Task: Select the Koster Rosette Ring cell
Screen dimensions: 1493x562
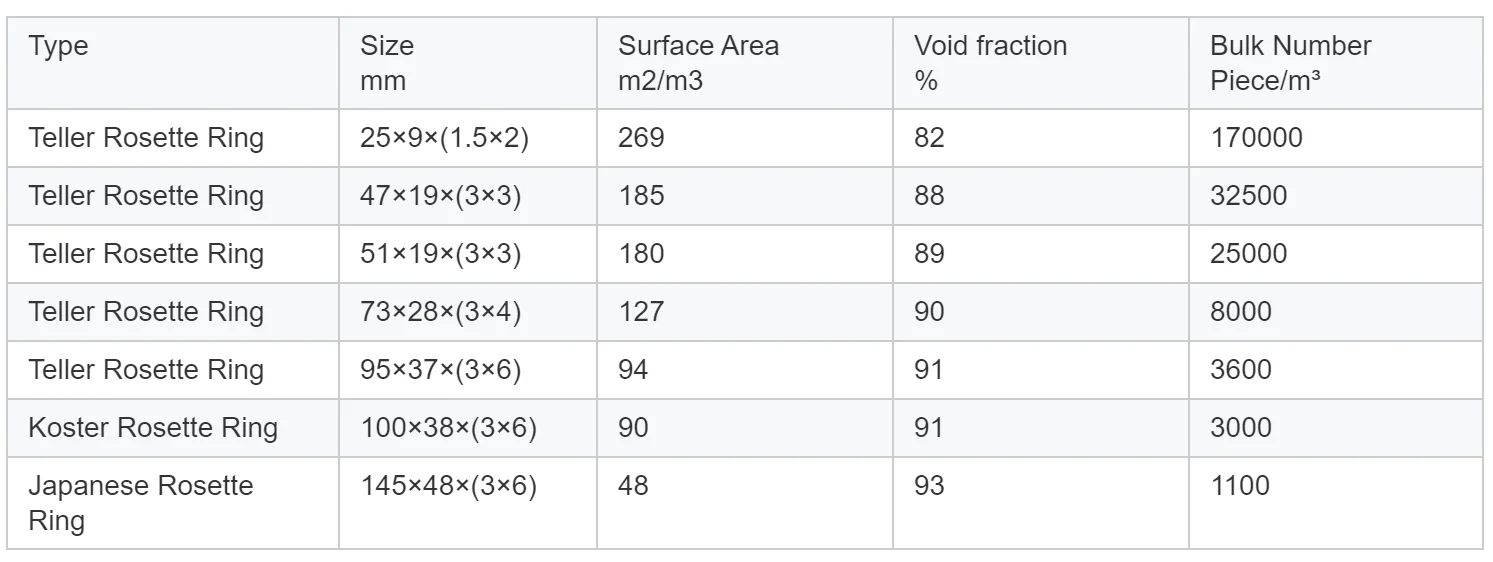Action: 153,428
